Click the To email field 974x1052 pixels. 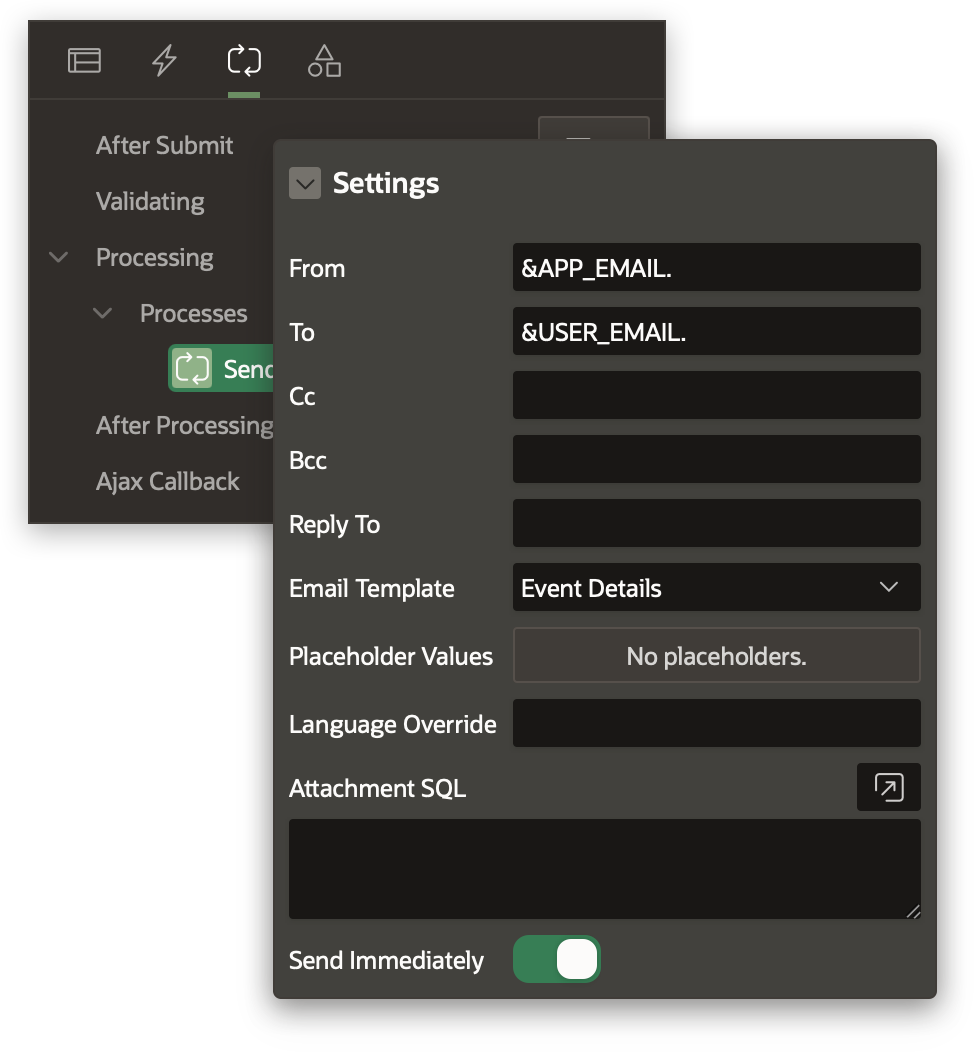point(716,332)
